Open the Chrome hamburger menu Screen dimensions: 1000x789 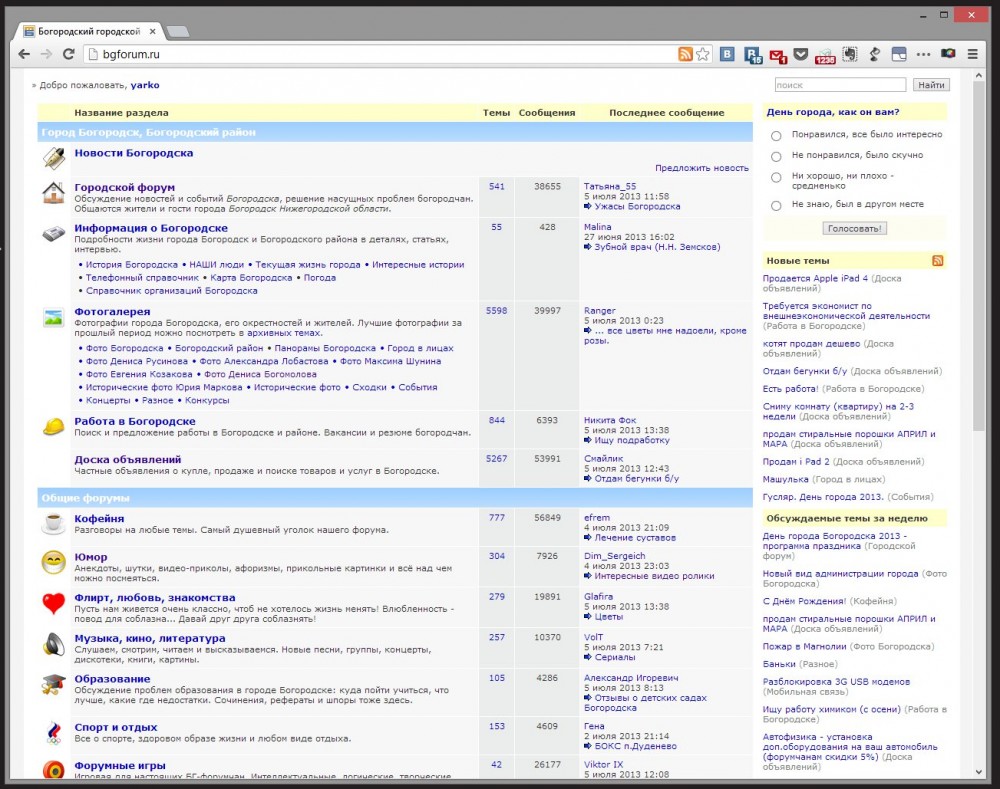click(973, 54)
